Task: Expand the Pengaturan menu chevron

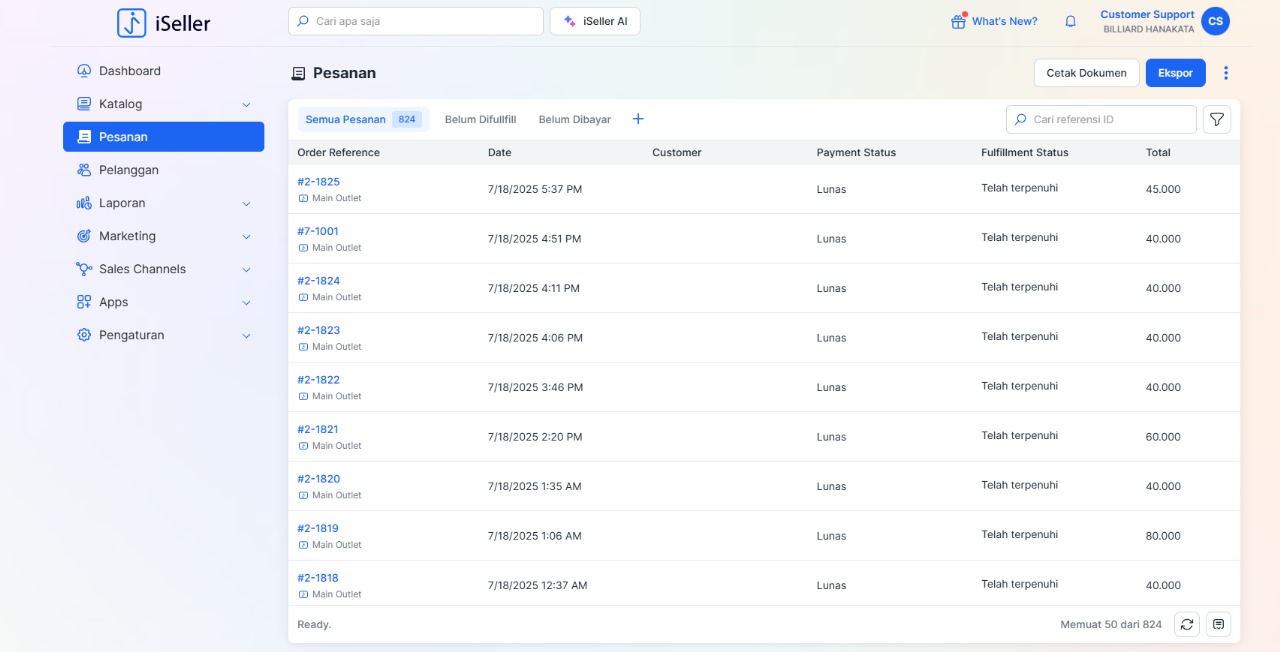Action: (x=246, y=335)
